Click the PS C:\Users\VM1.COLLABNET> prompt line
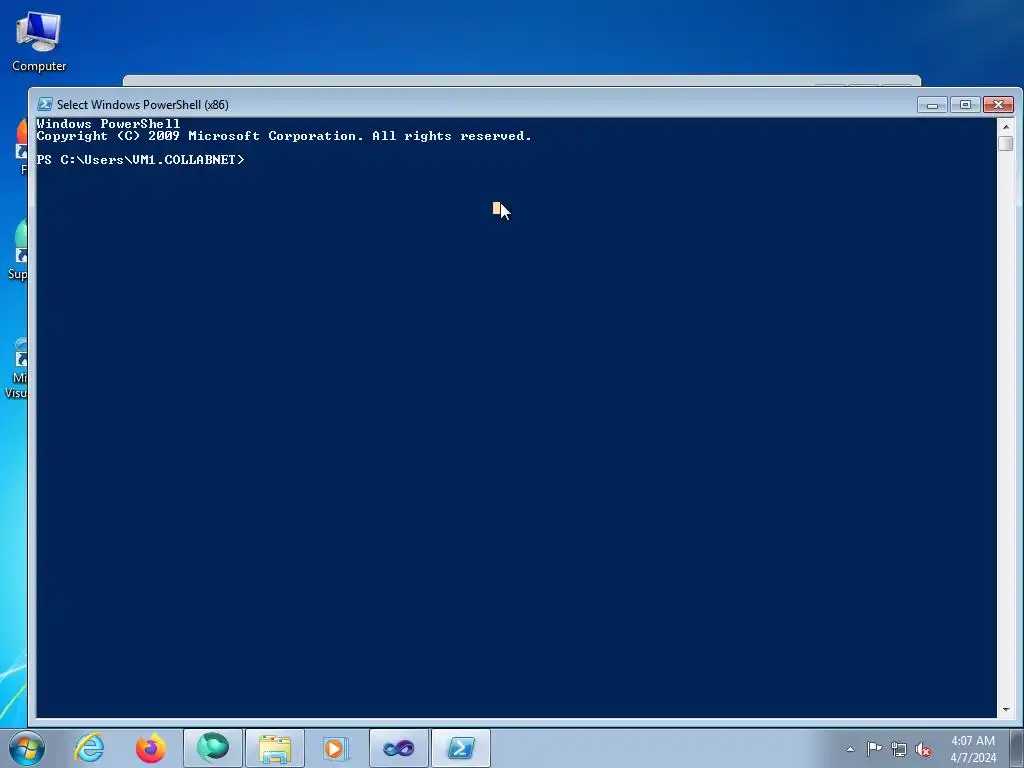Viewport: 1024px width, 768px height. pos(140,159)
